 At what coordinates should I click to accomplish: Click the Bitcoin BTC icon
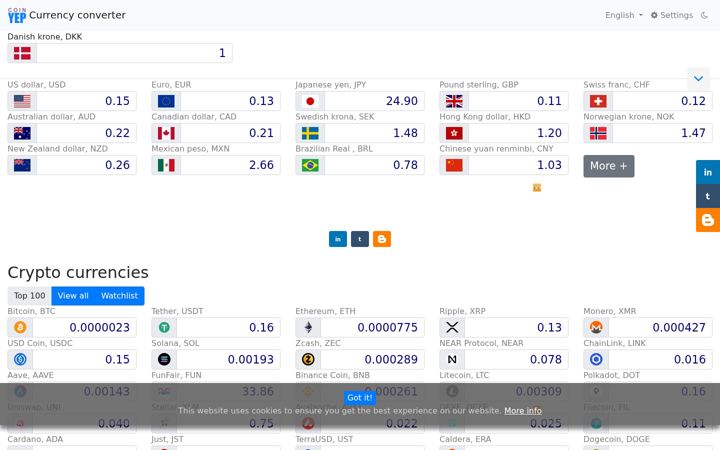point(20,327)
